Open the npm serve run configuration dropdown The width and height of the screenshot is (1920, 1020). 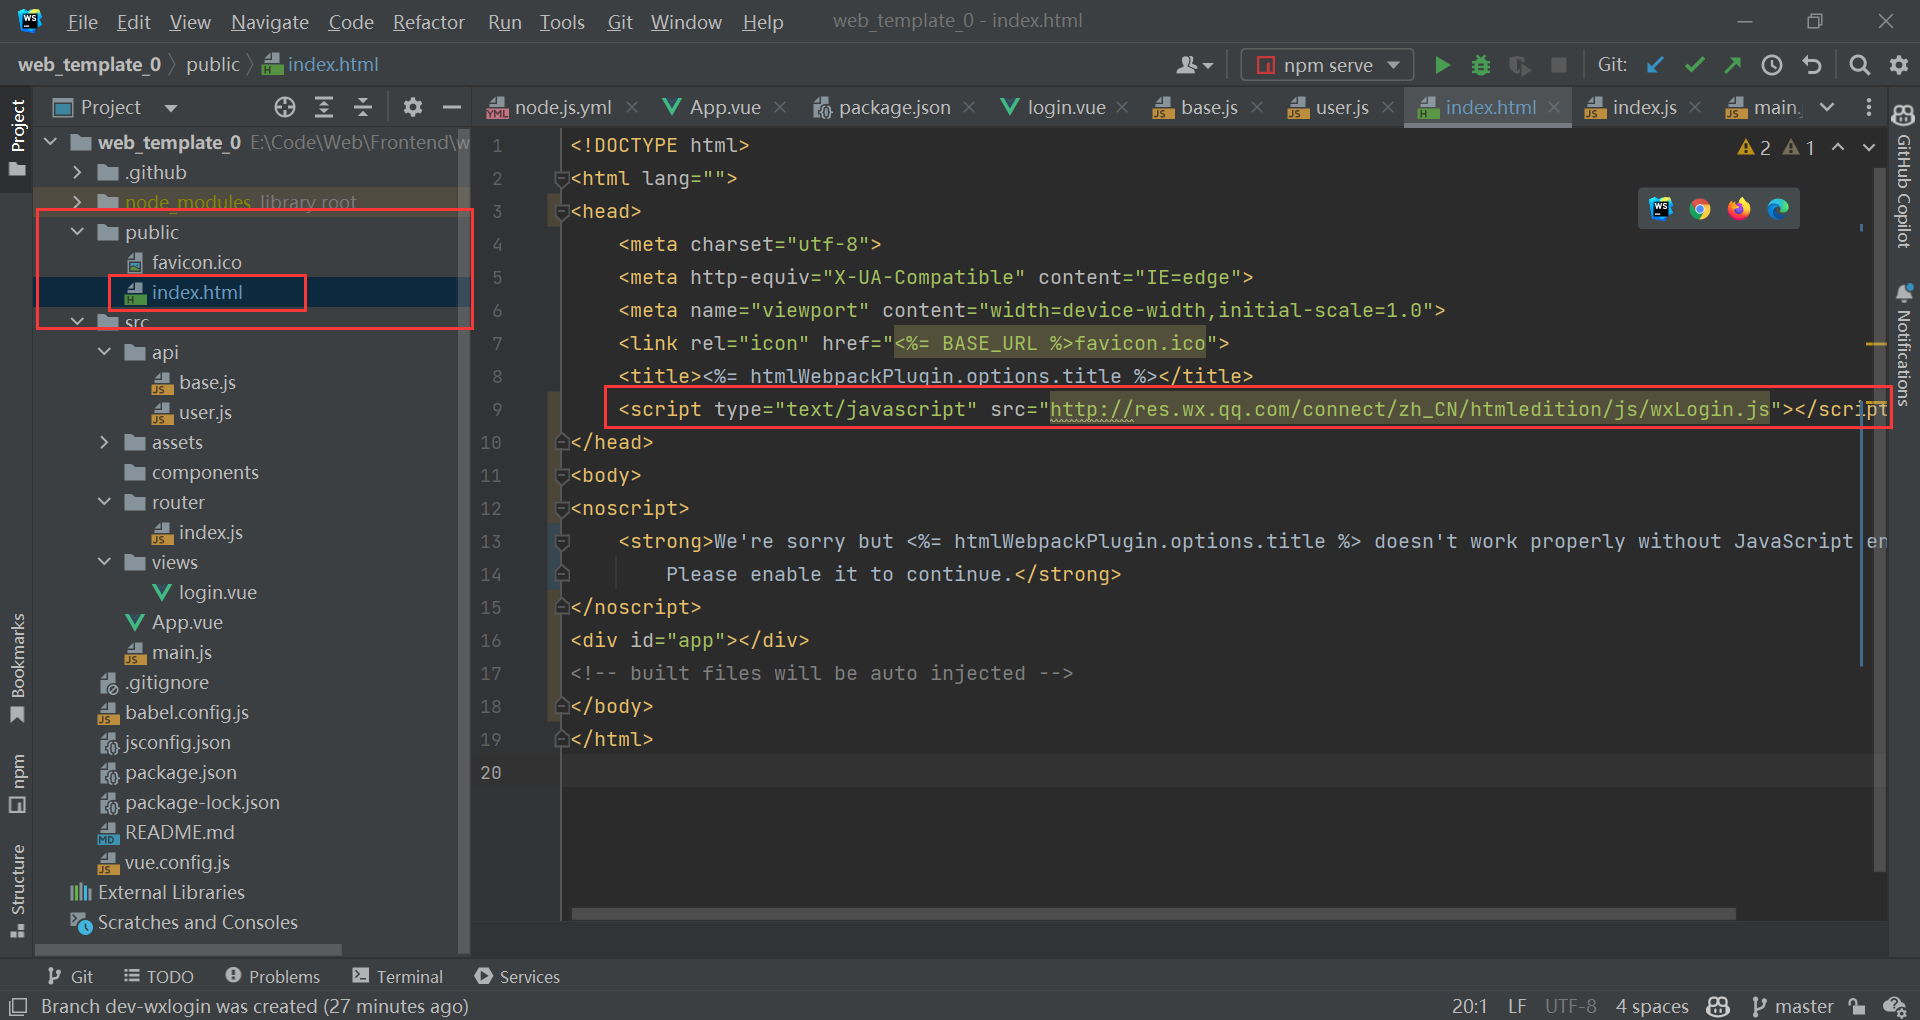pos(1327,65)
